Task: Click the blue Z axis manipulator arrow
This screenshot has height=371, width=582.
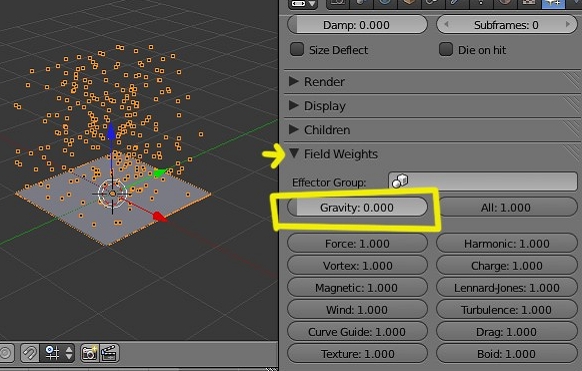Action: pyautogui.click(x=111, y=132)
